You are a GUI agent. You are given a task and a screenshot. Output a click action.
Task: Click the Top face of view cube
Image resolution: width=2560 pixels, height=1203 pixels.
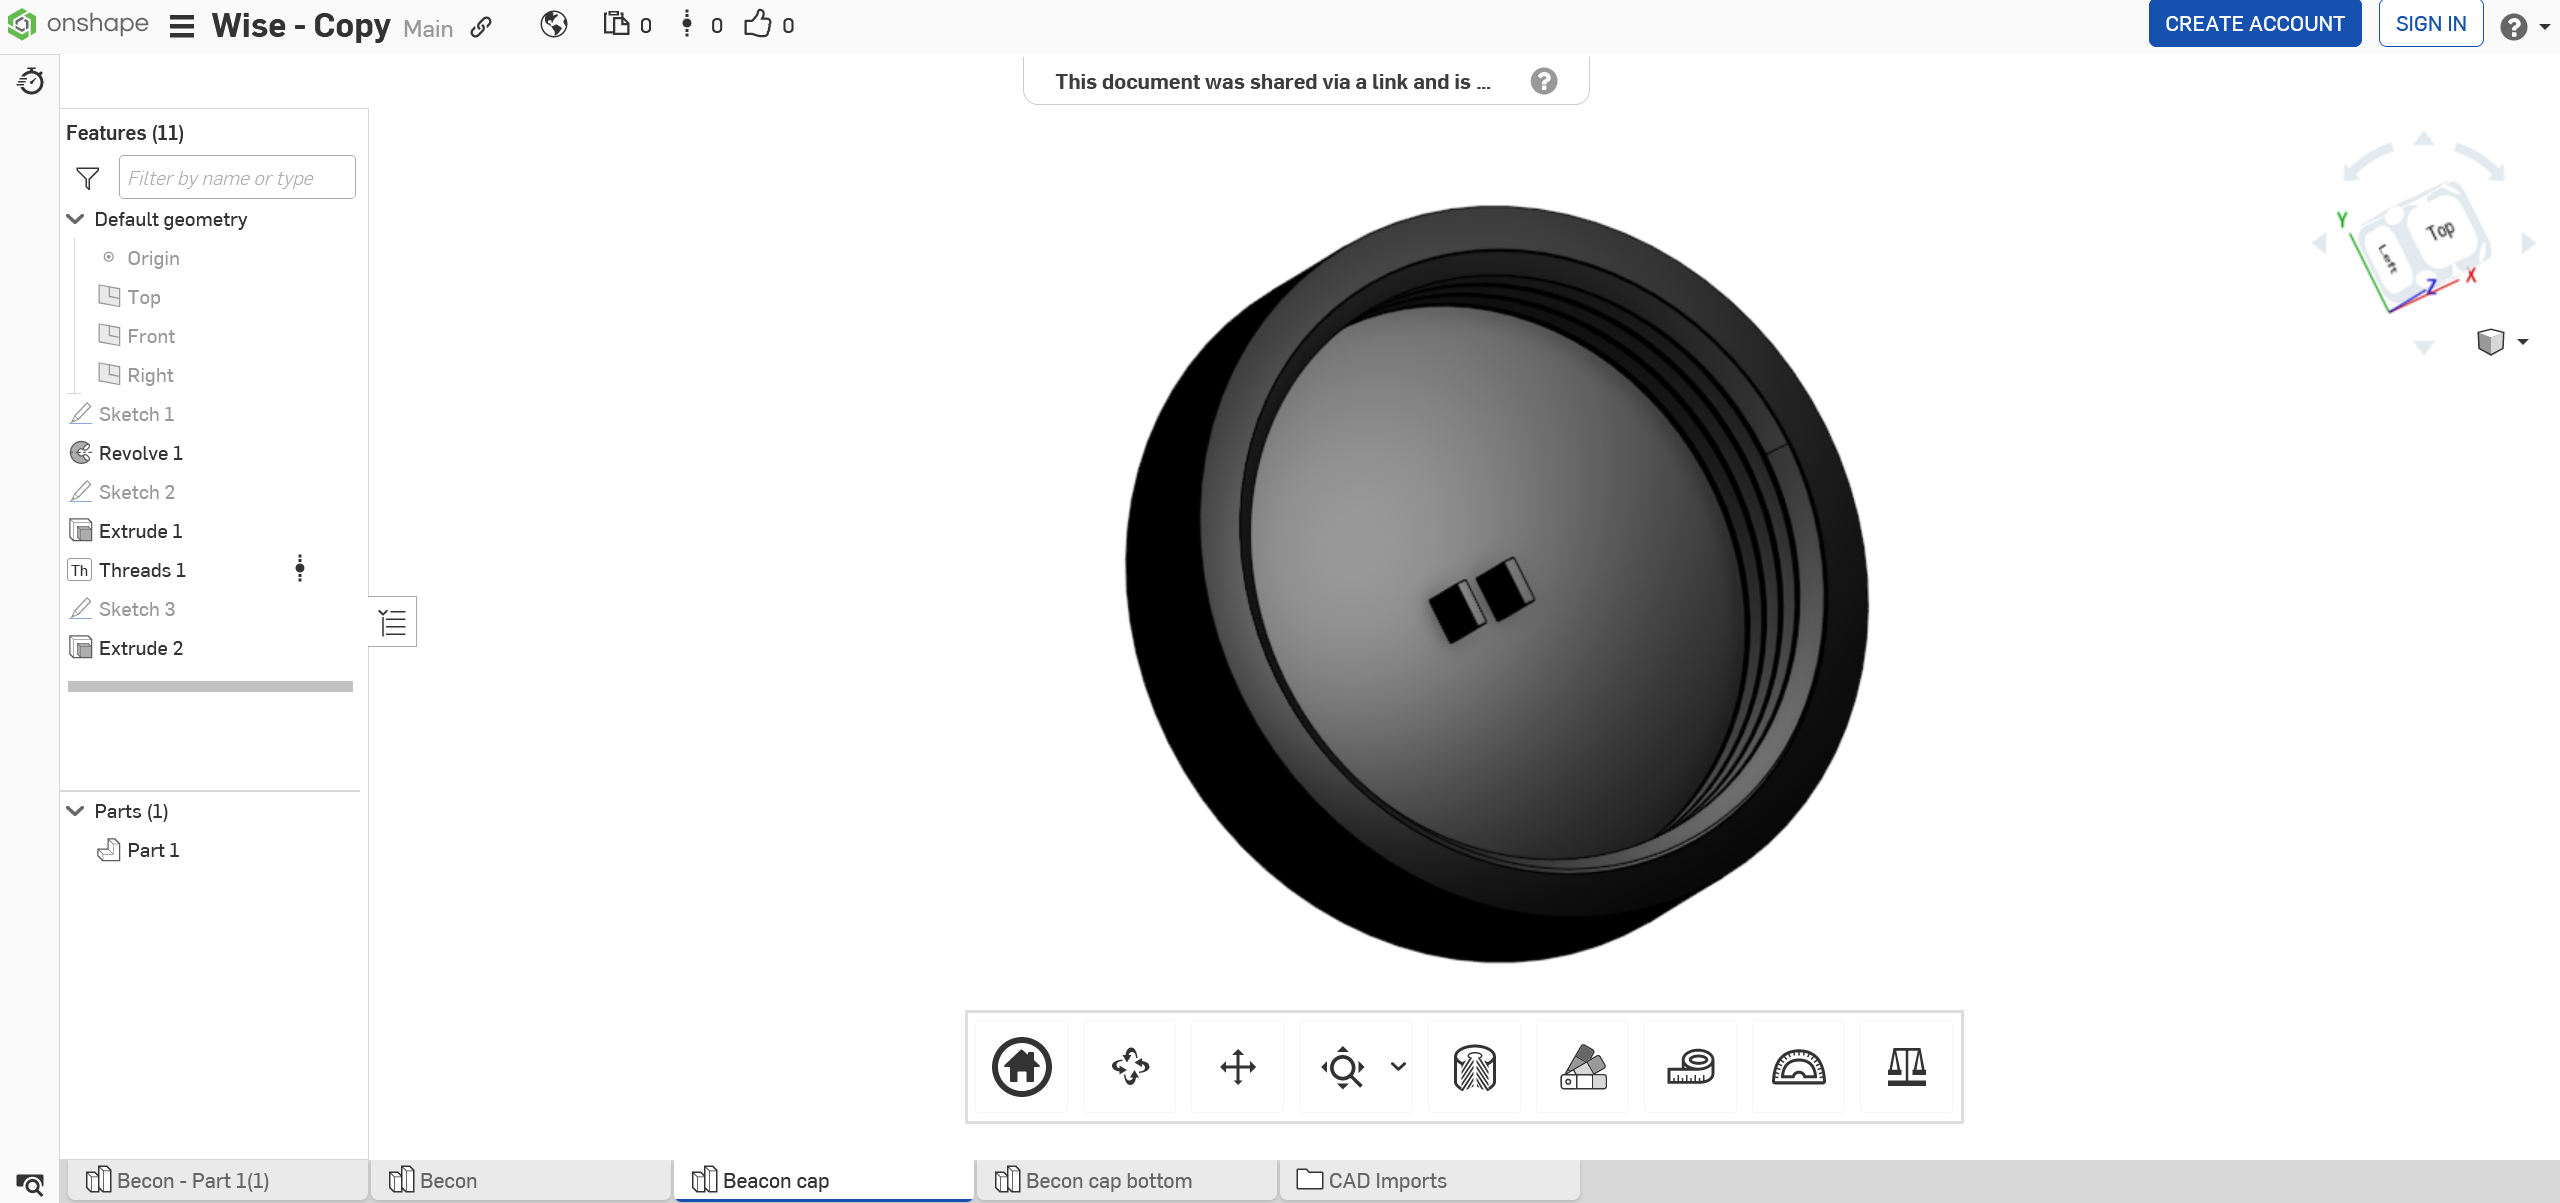(x=2439, y=231)
